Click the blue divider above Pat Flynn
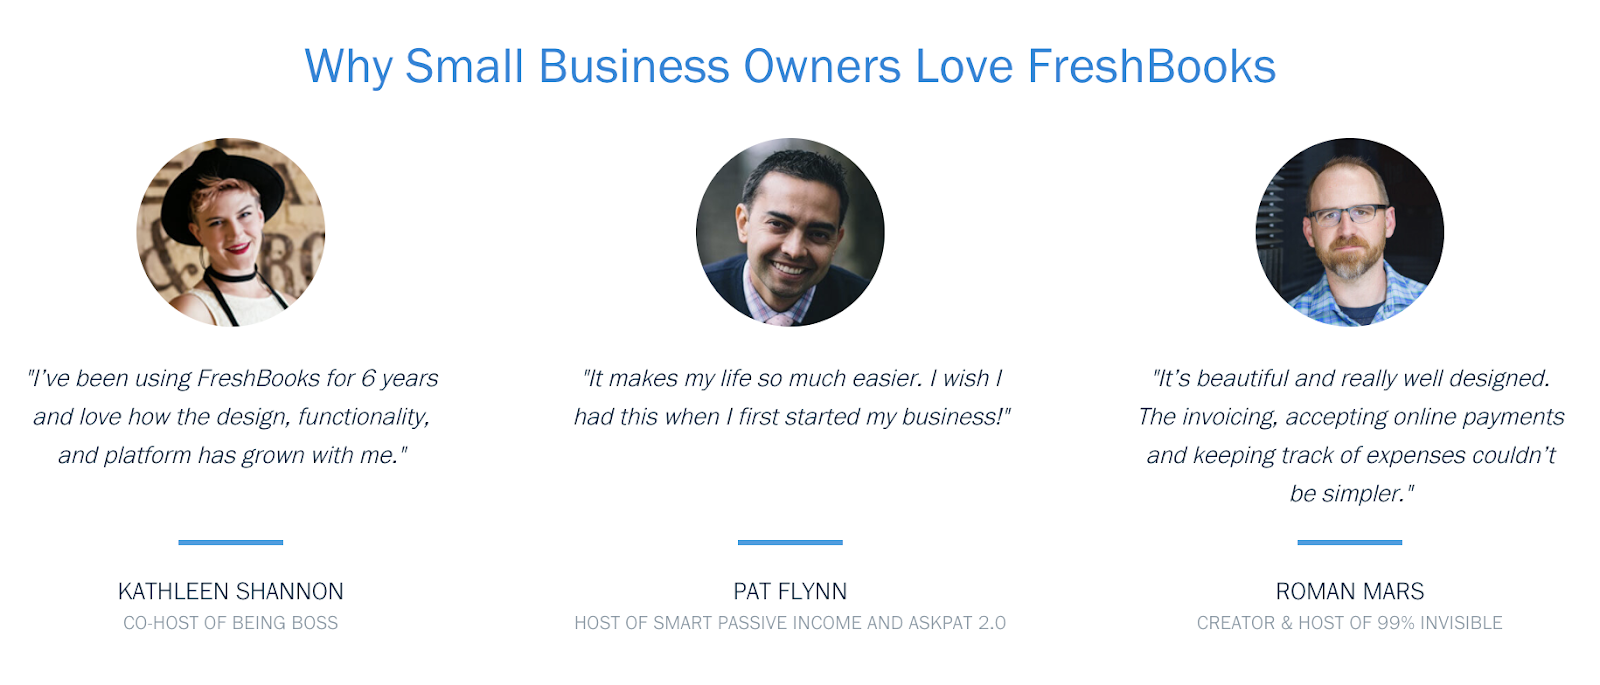This screenshot has width=1600, height=685. click(x=790, y=542)
